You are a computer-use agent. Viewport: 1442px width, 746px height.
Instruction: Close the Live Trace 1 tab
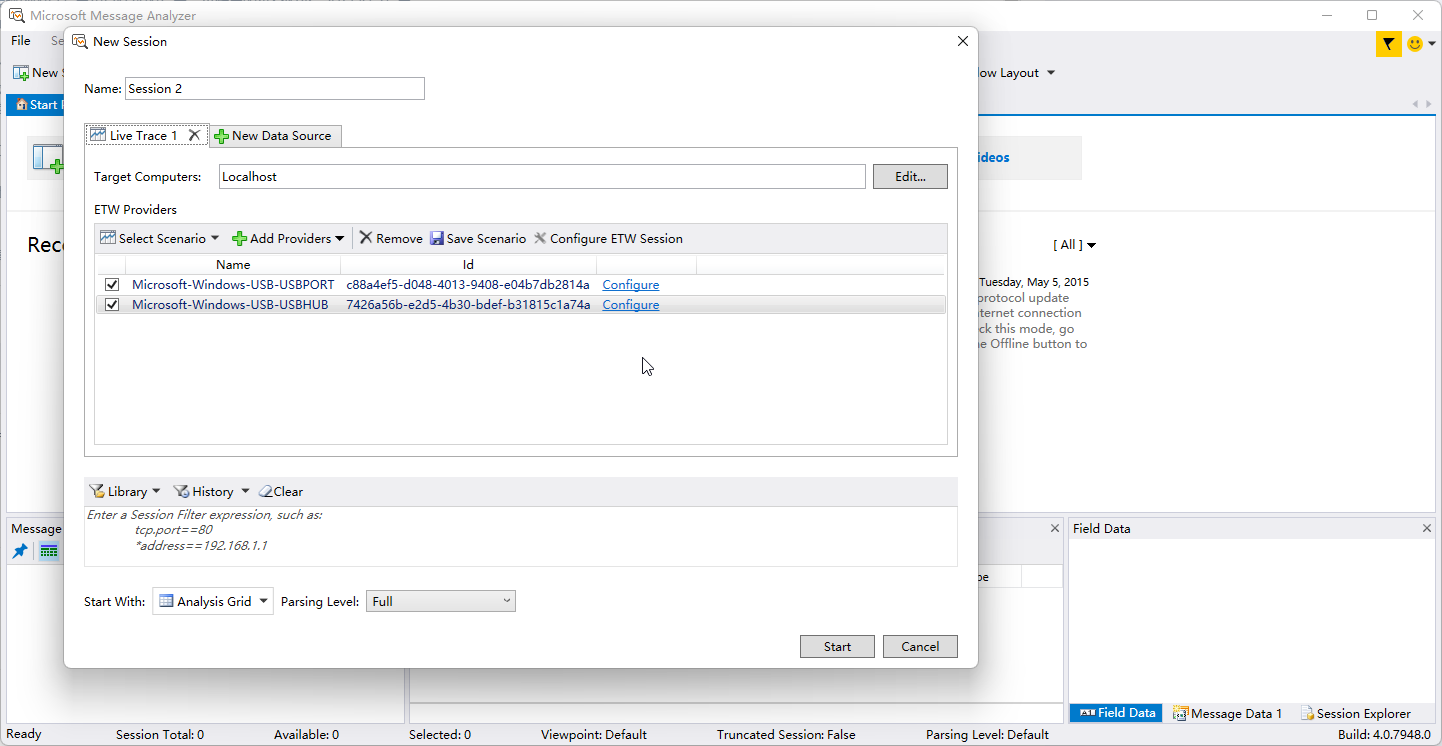coord(195,135)
